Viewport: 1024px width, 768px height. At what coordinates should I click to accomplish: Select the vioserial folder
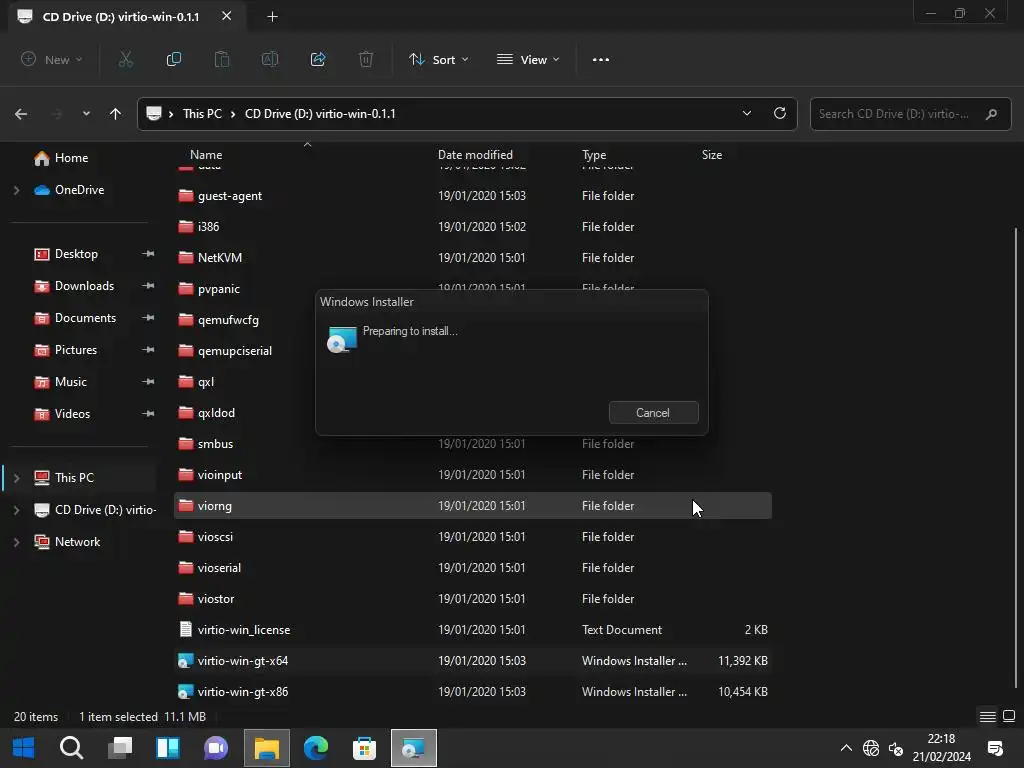tap(473, 568)
